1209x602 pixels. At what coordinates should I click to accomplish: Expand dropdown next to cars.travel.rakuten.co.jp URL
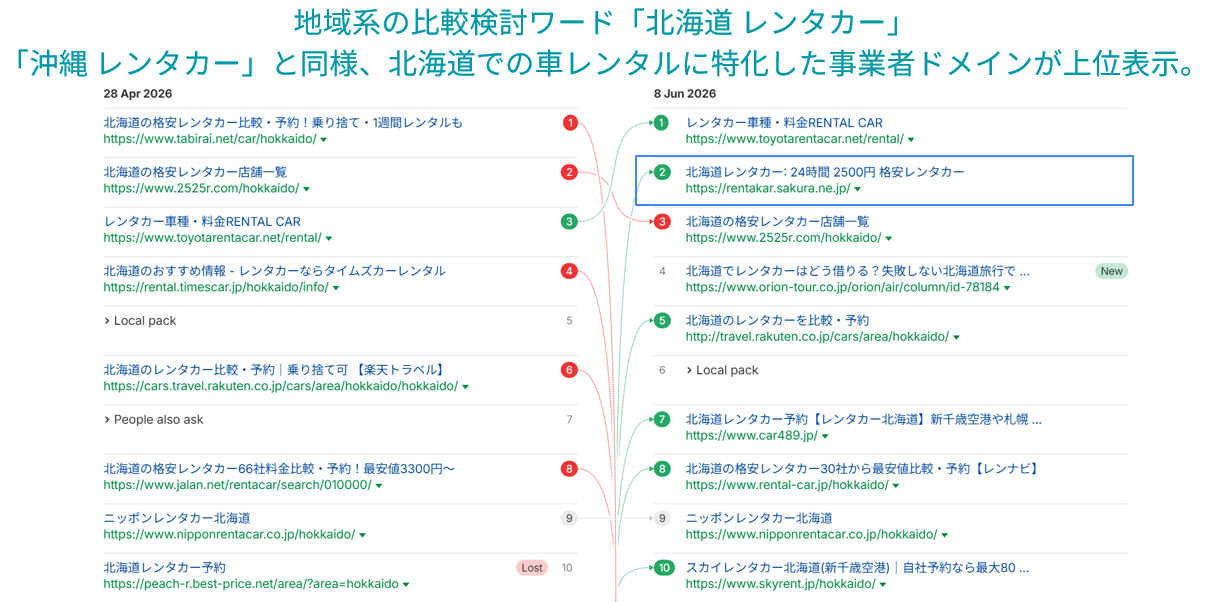coord(466,387)
